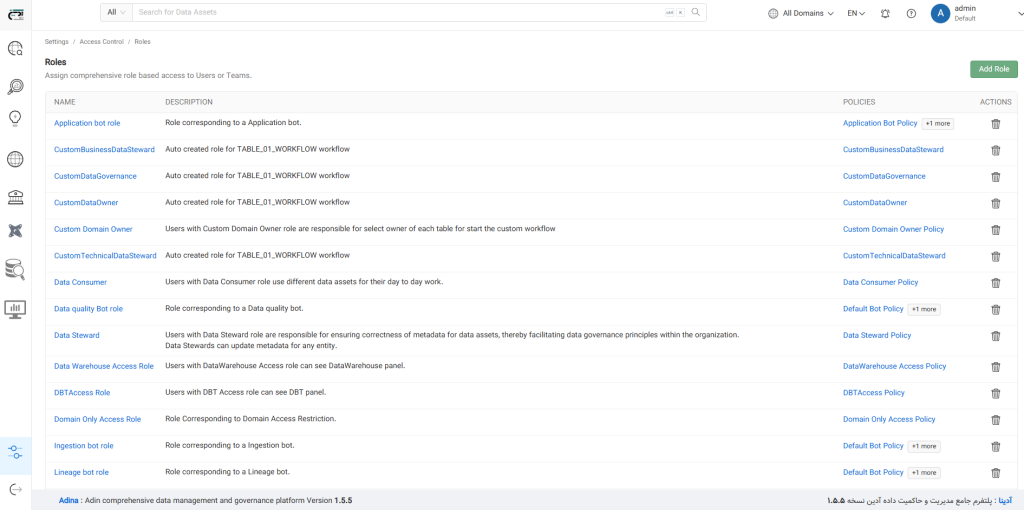Image resolution: width=1024 pixels, height=510 pixels.
Task: Open the Data Consumer role link
Action: (x=80, y=283)
